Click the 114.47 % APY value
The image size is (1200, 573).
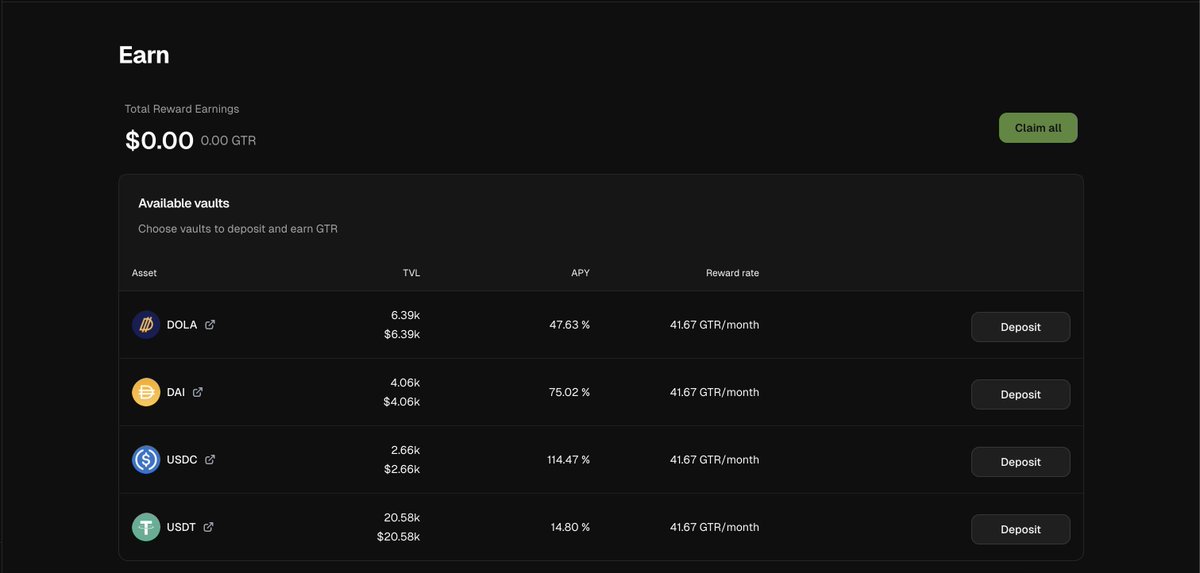tap(566, 460)
